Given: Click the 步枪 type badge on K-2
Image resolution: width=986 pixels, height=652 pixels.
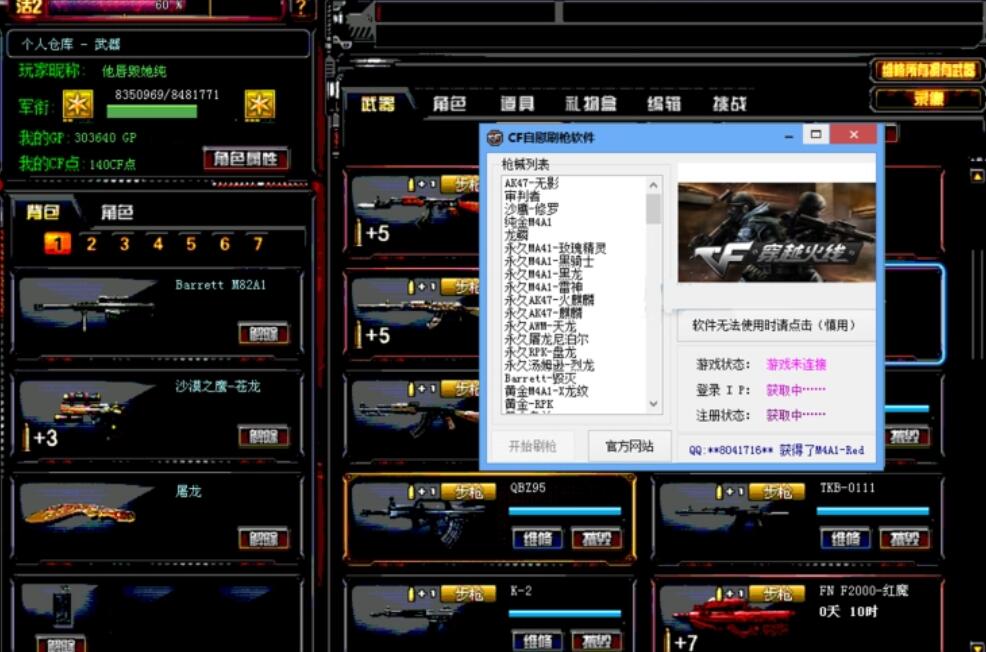Looking at the screenshot, I should (468, 594).
